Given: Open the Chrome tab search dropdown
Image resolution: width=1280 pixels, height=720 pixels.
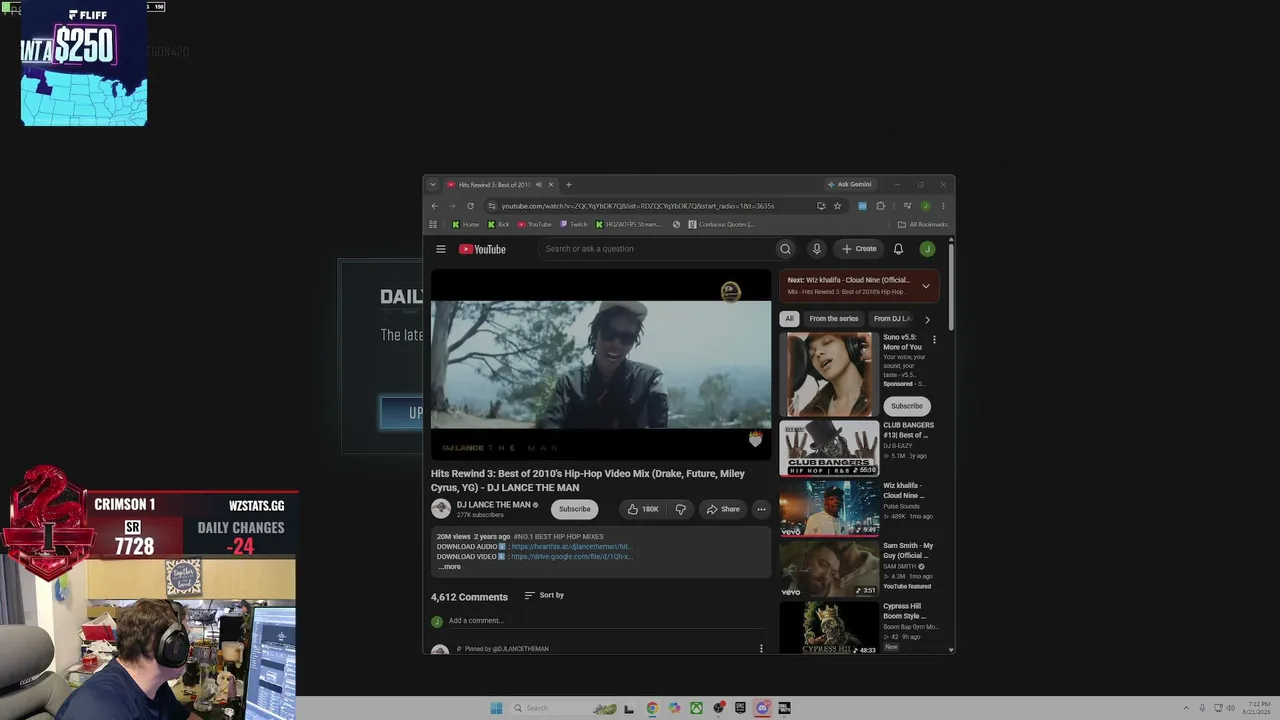Looking at the screenshot, I should pyautogui.click(x=432, y=184).
